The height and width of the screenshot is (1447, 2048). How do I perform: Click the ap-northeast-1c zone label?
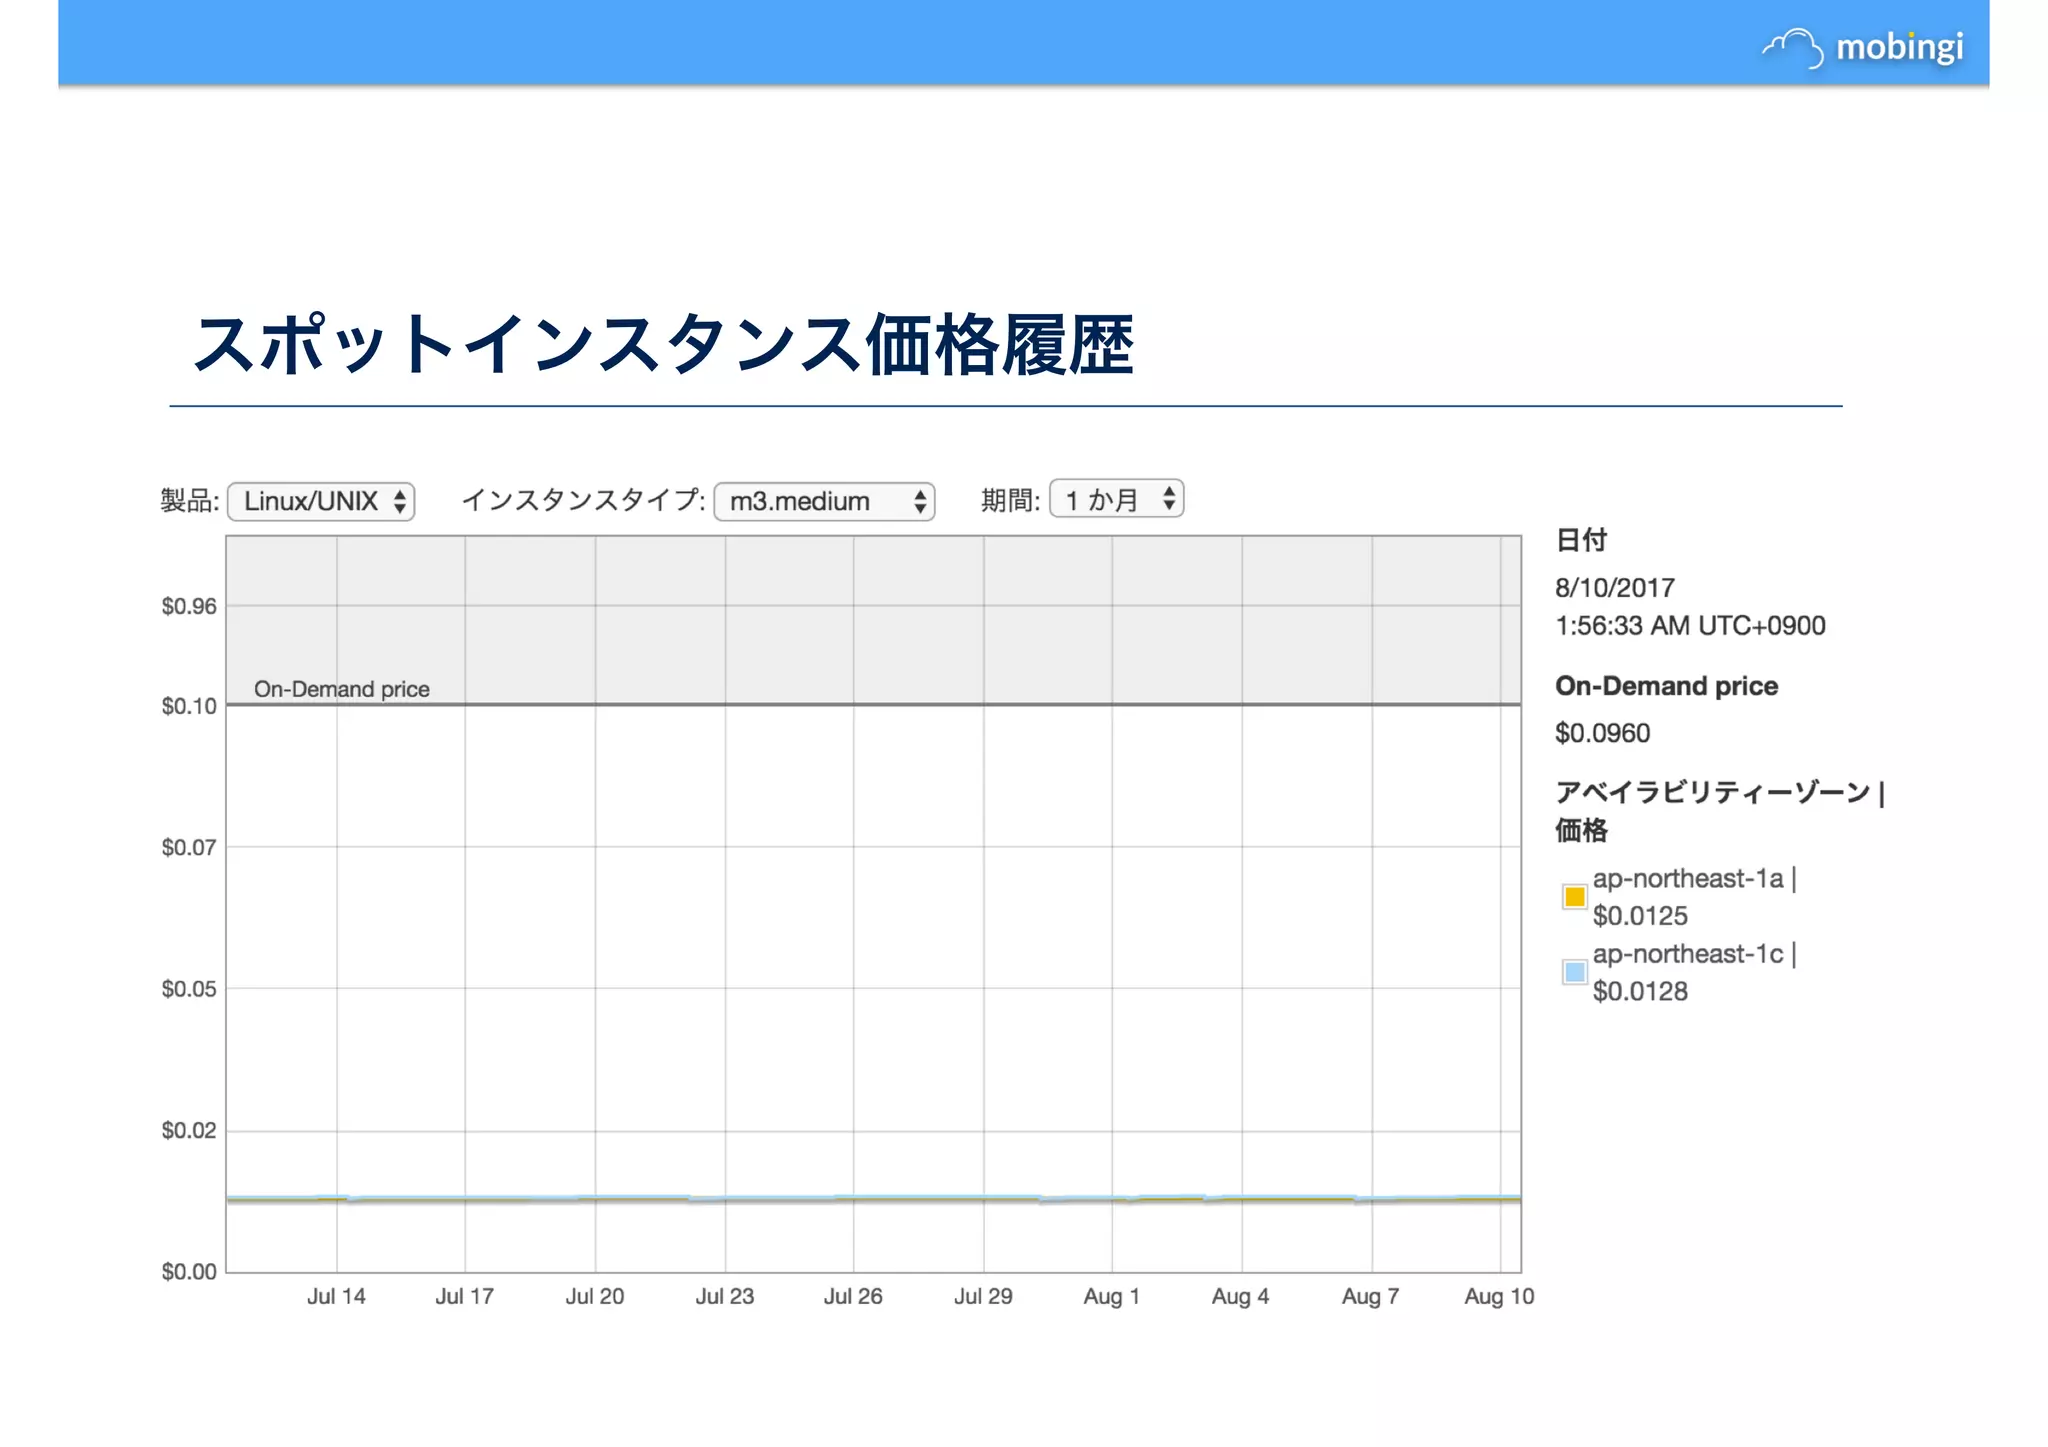[x=1688, y=955]
